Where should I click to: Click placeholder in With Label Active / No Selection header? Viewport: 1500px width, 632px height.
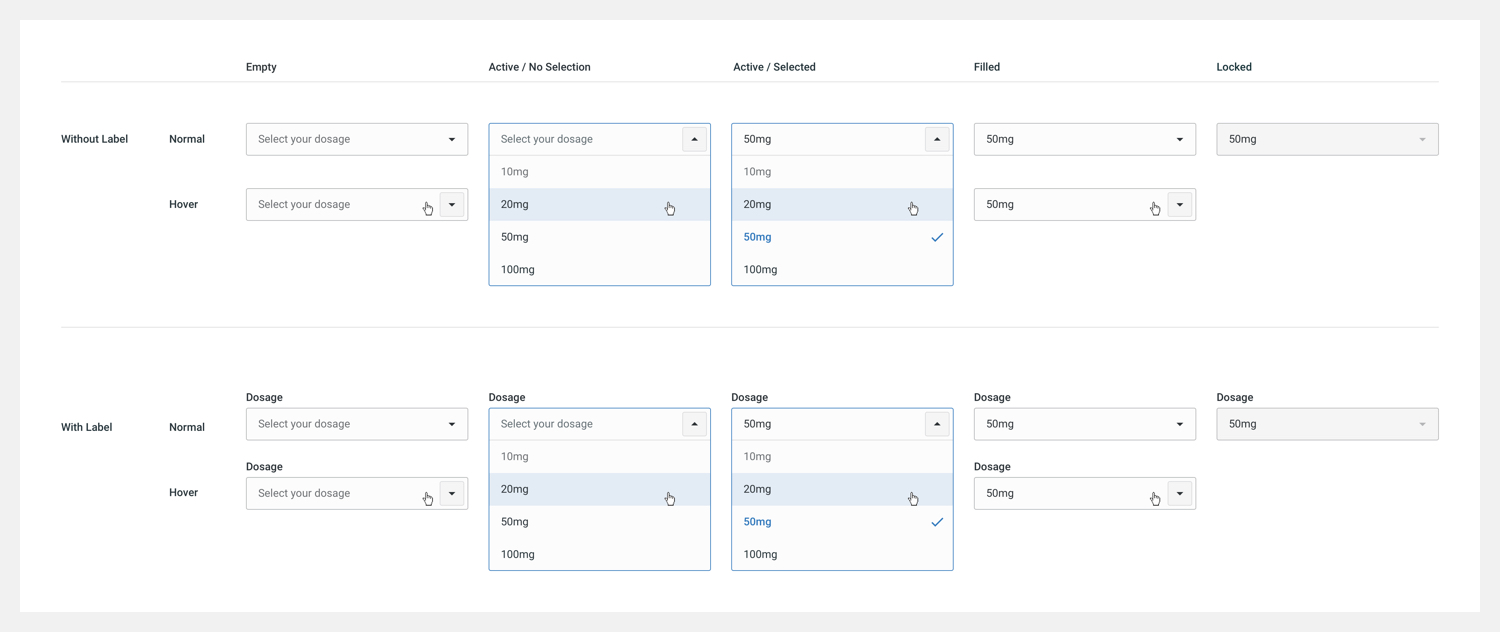pos(547,424)
